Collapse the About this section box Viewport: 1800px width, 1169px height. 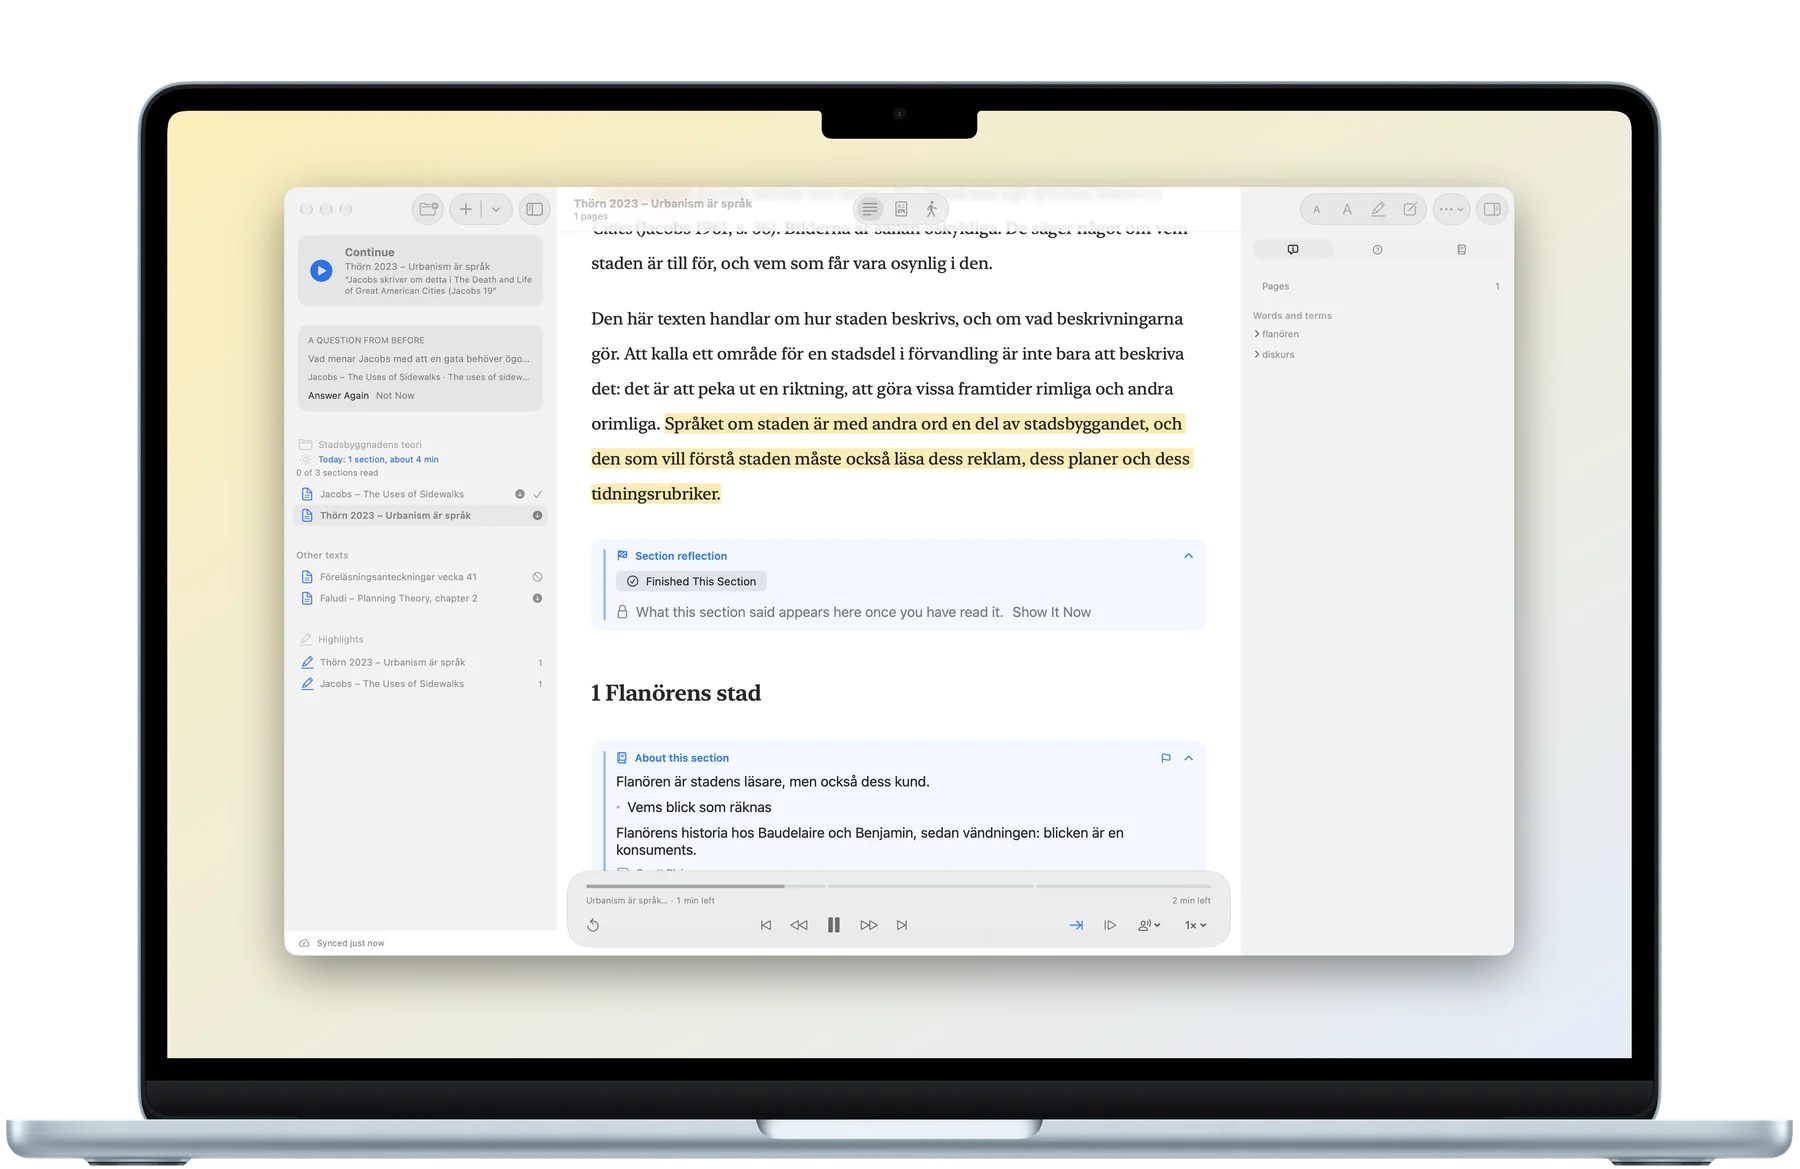point(1188,758)
